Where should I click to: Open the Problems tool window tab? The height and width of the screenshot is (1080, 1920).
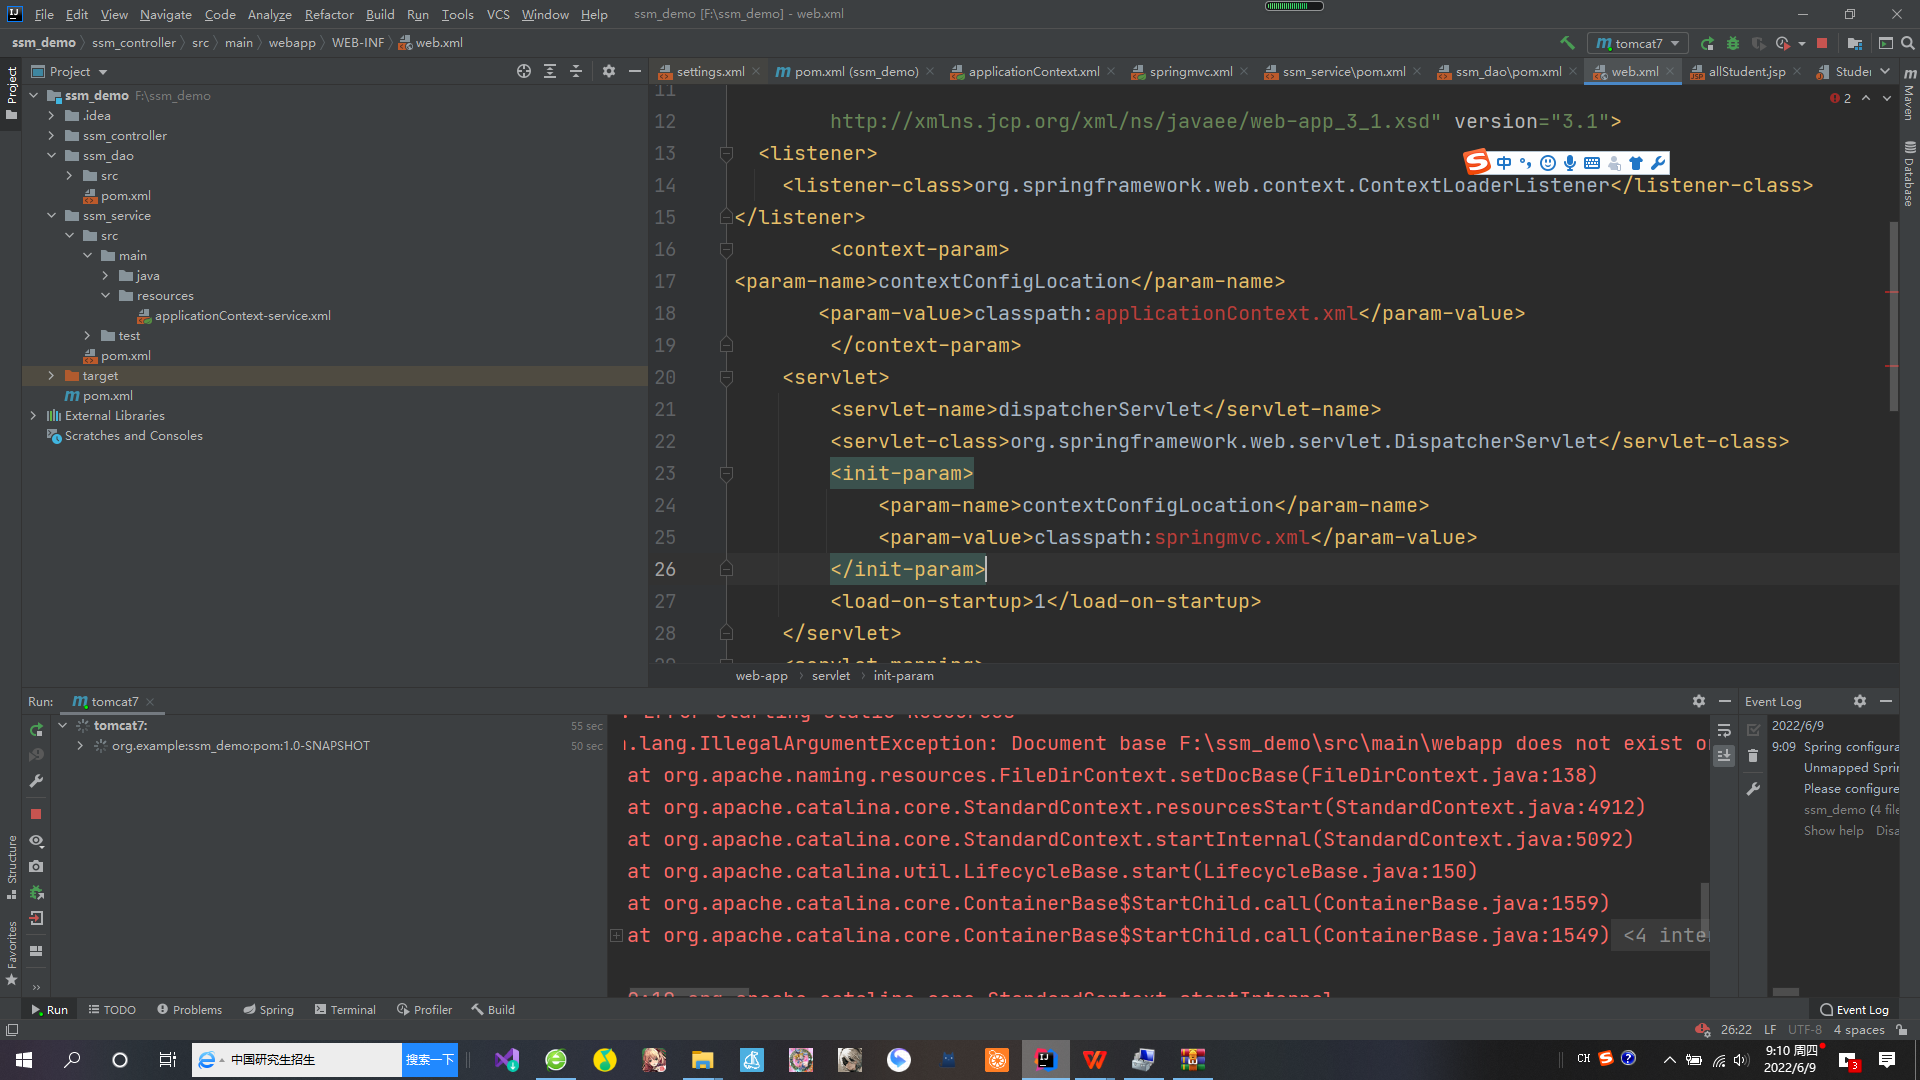pyautogui.click(x=189, y=1009)
